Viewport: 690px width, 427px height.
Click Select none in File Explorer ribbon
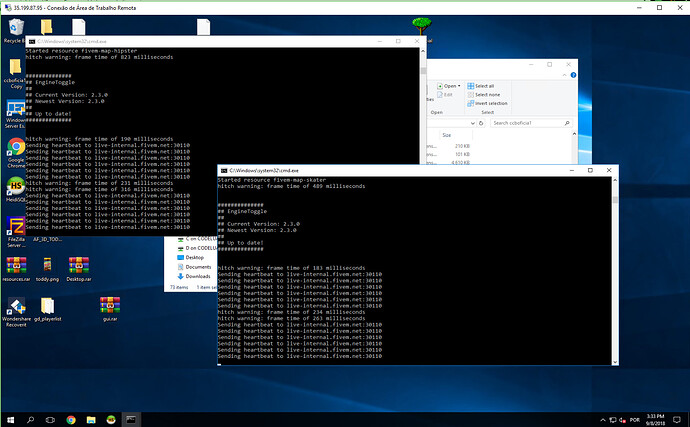[486, 95]
